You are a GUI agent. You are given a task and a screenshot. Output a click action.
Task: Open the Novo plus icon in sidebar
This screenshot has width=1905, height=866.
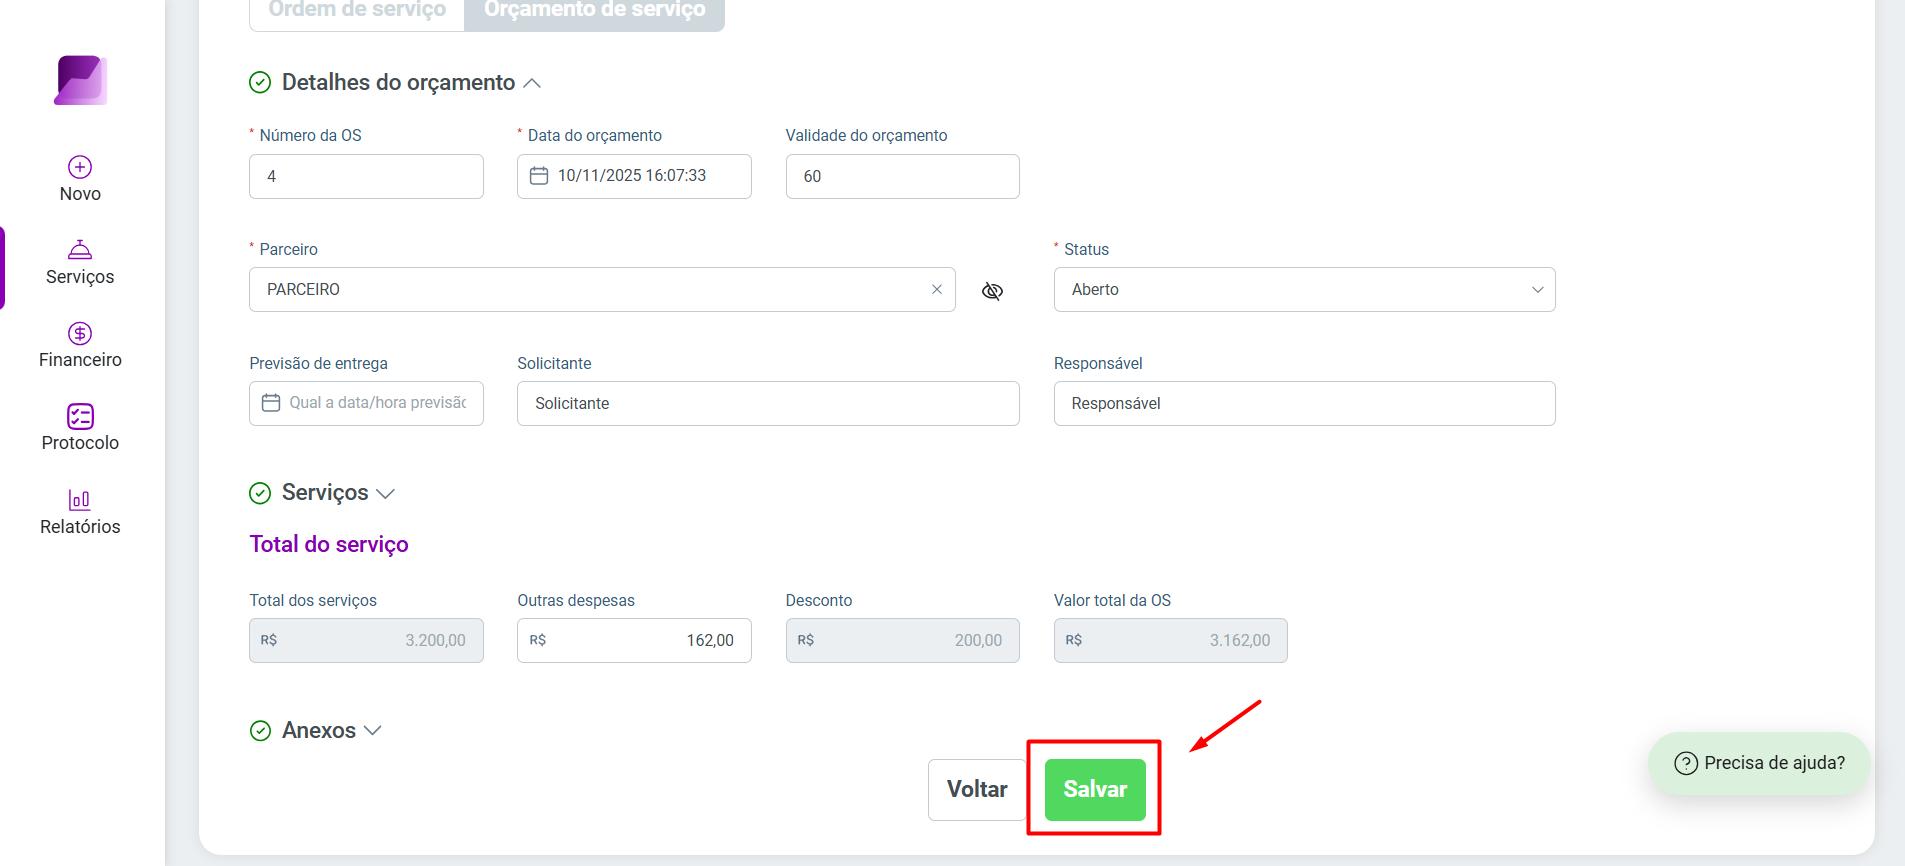[x=80, y=167]
